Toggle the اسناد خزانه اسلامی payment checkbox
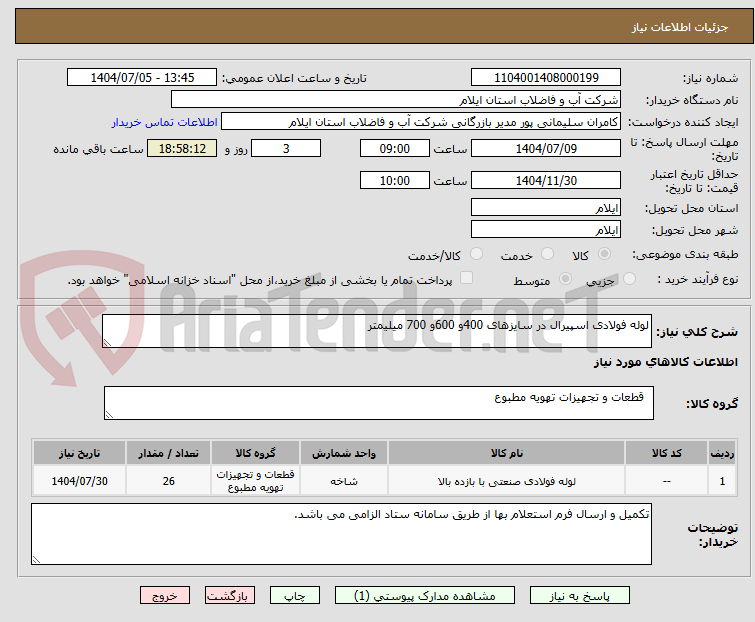Screen dimensions: 755x622 pos(466,280)
